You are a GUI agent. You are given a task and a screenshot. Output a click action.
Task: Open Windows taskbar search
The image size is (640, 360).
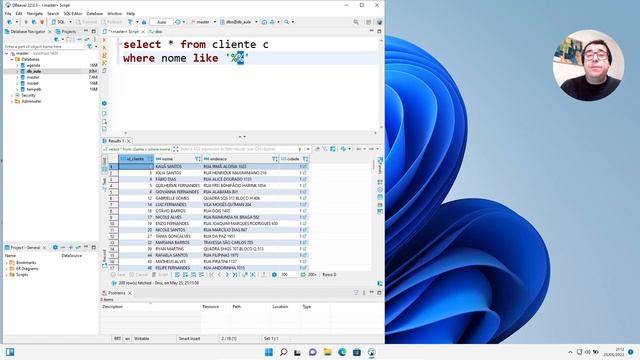283,352
